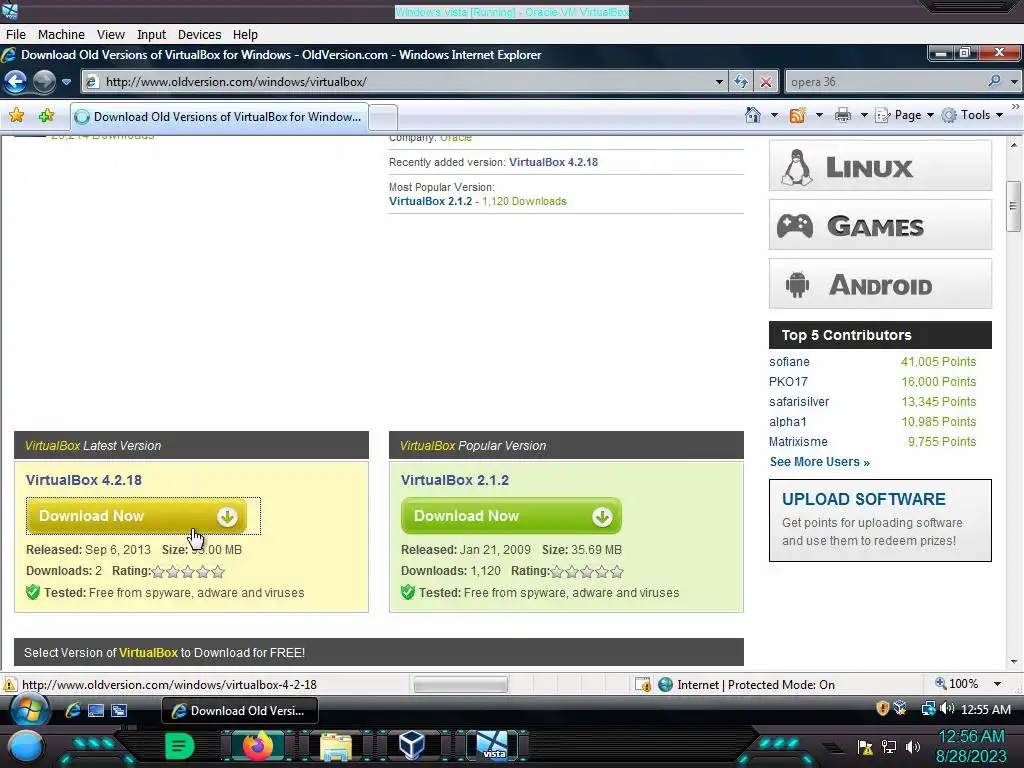Open VirtualBox Devices menu
Viewport: 1024px width, 768px height.
coord(199,35)
